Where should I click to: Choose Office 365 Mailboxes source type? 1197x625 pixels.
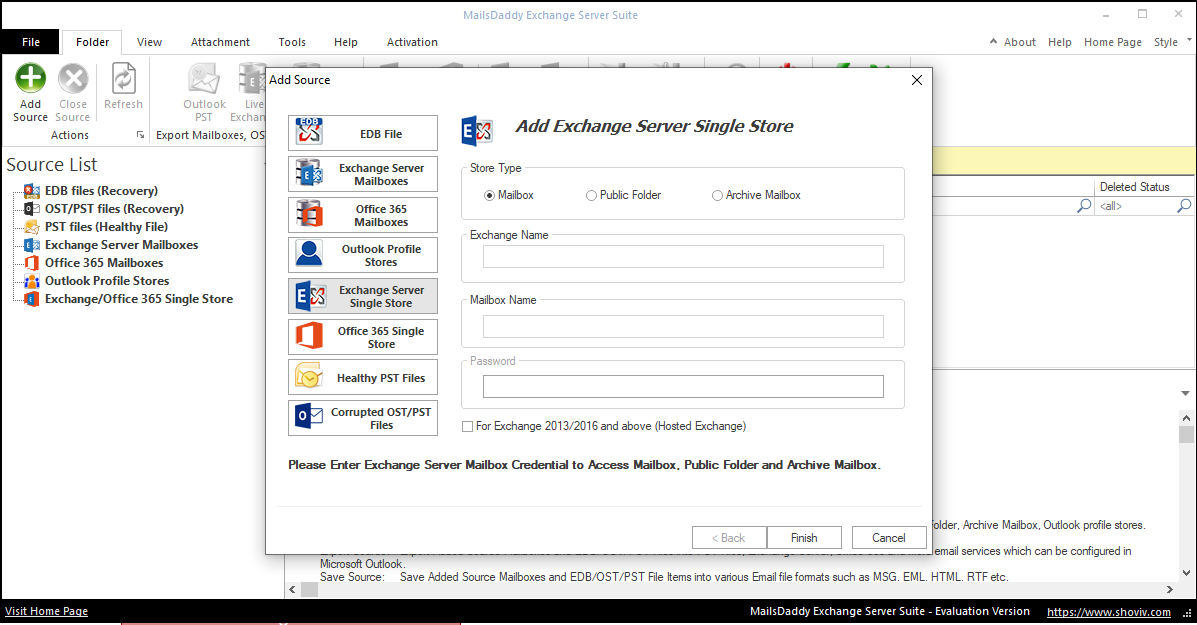(363, 215)
